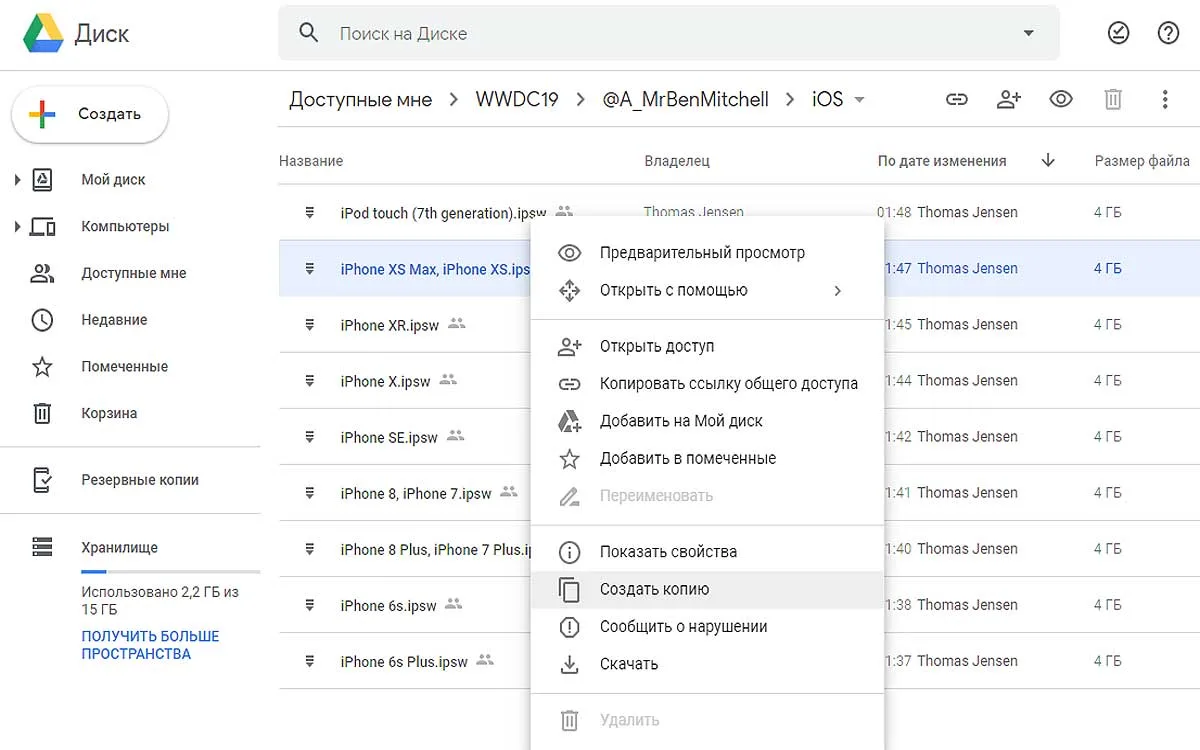
Task: Open the offline ready status icon
Action: point(1118,33)
